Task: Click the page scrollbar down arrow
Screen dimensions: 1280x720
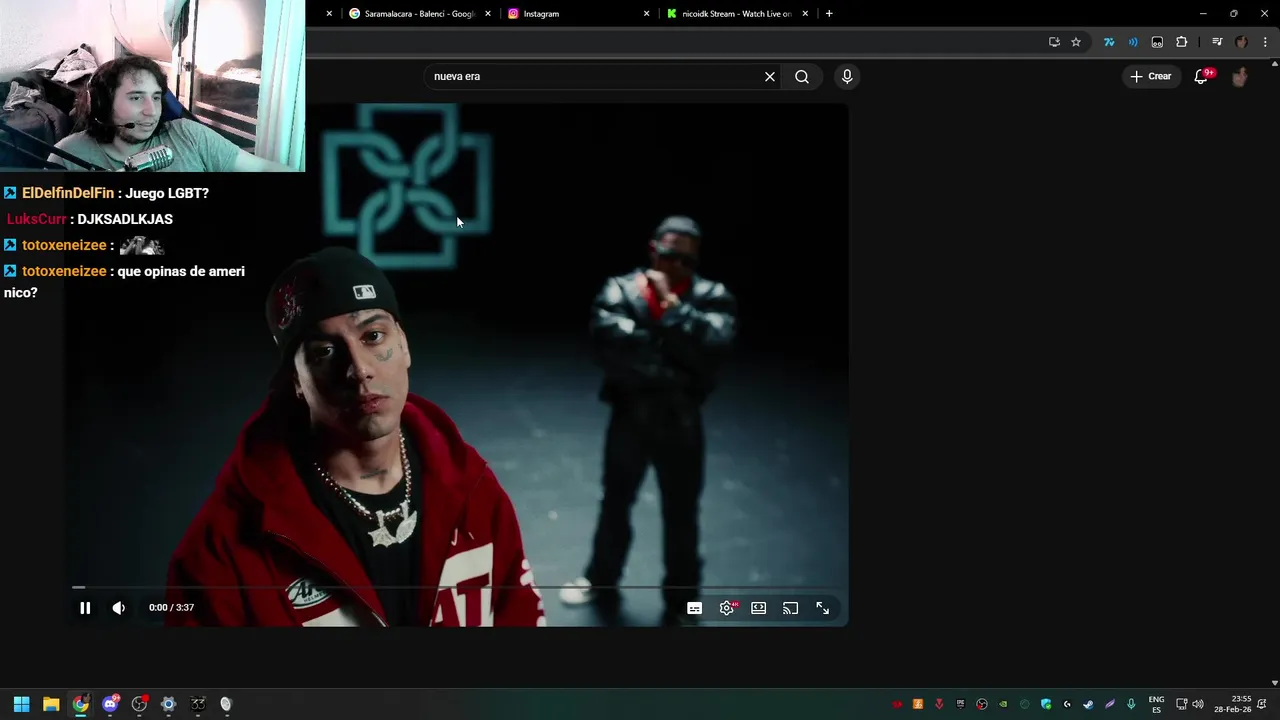Action: [1274, 683]
